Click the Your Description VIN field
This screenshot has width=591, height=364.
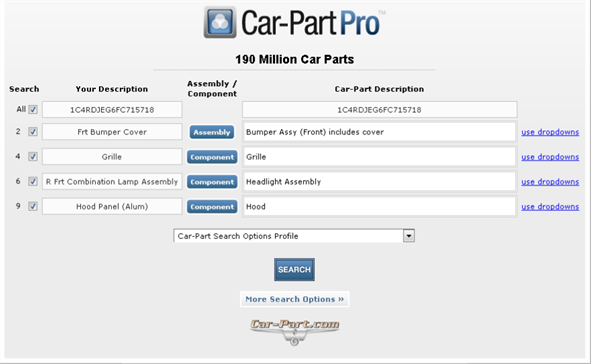click(112, 110)
